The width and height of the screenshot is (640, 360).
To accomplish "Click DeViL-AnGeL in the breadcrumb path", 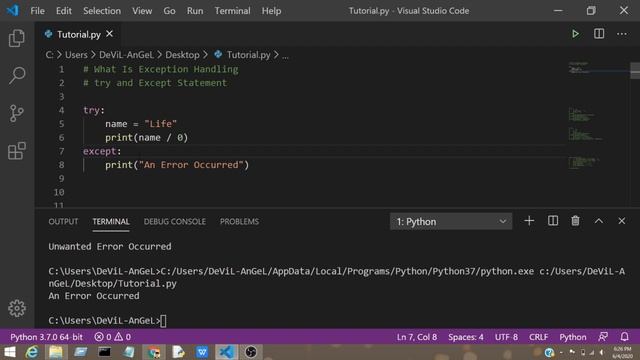I will [126, 55].
